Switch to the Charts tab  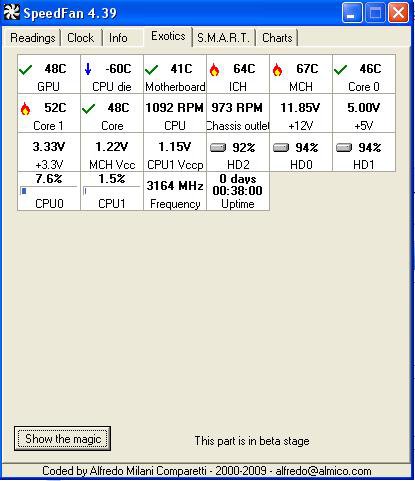277,38
